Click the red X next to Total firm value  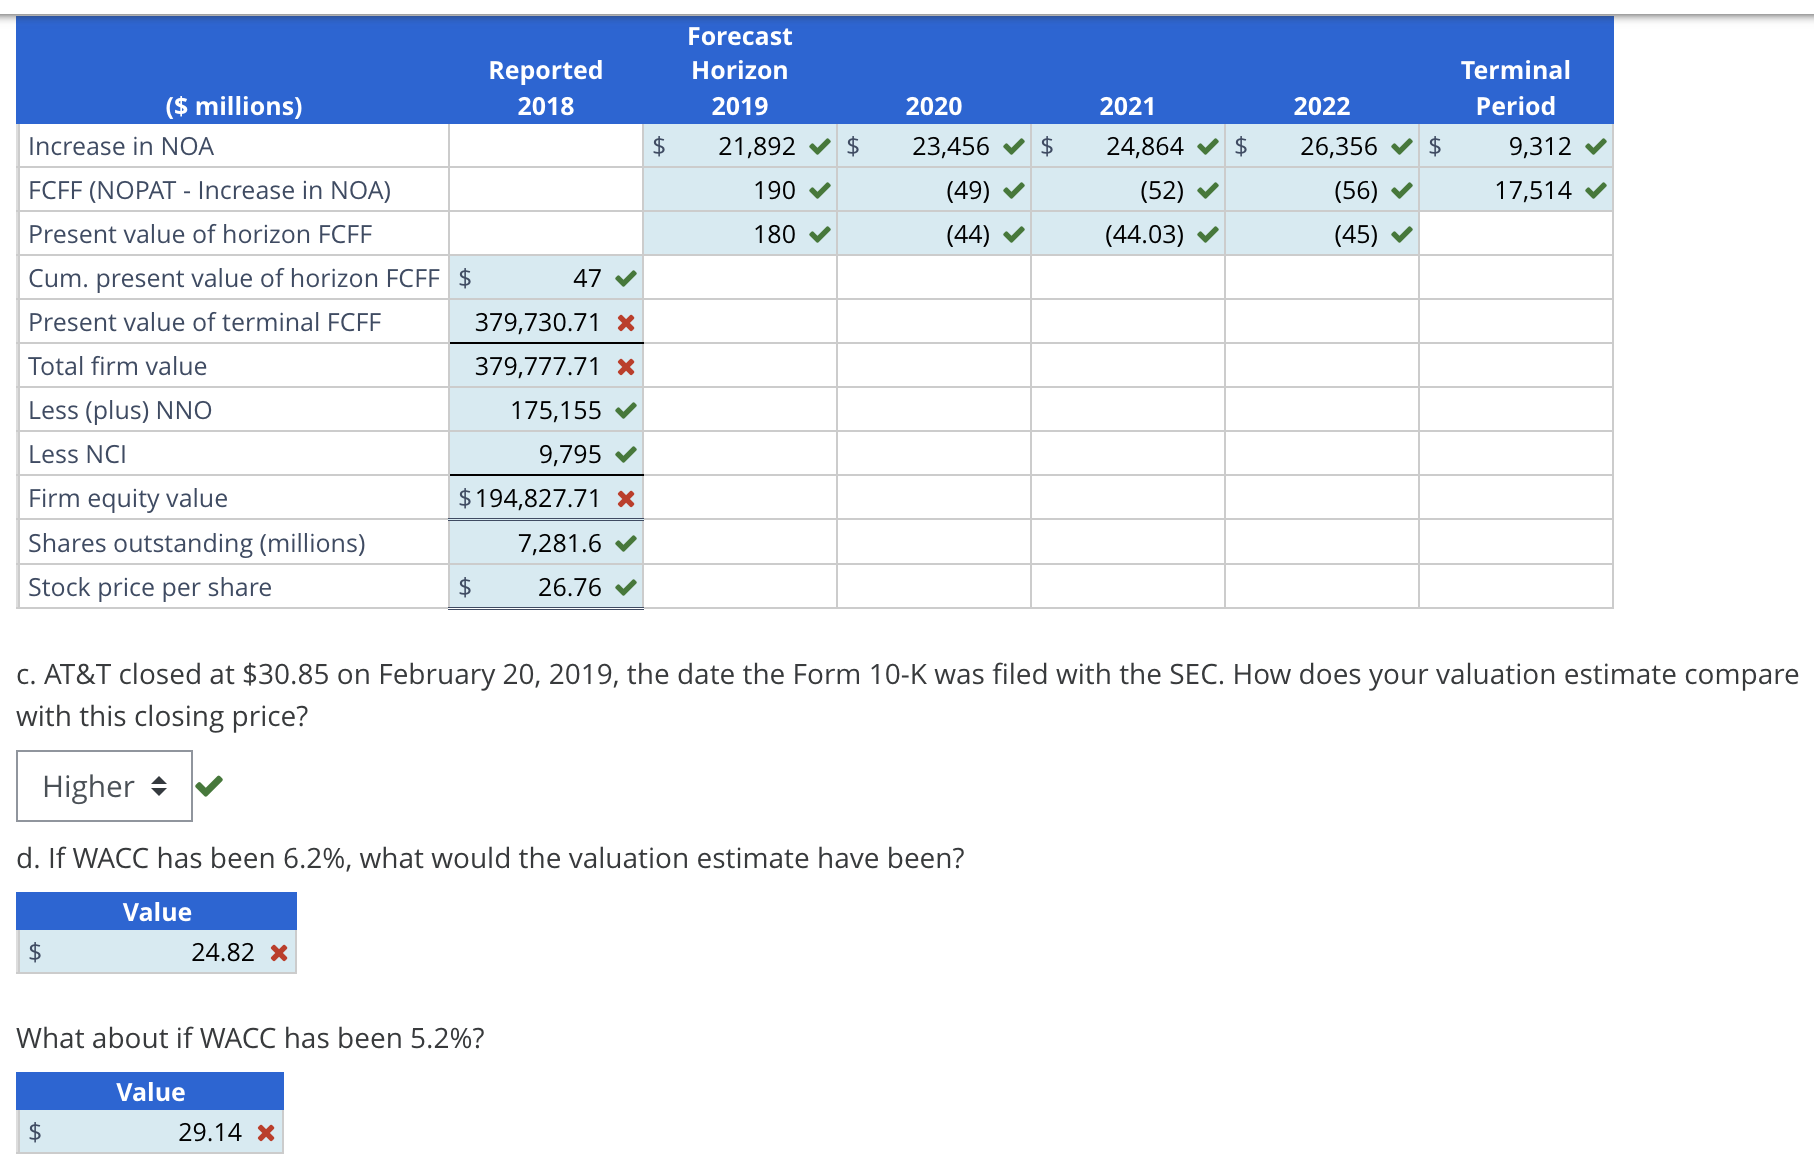tap(625, 366)
